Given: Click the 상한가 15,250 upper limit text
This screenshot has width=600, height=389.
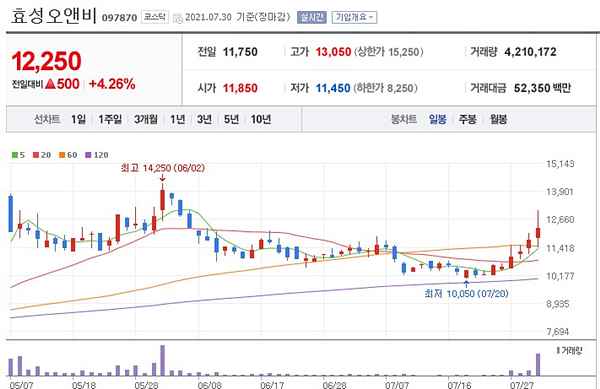Looking at the screenshot, I should point(389,52).
